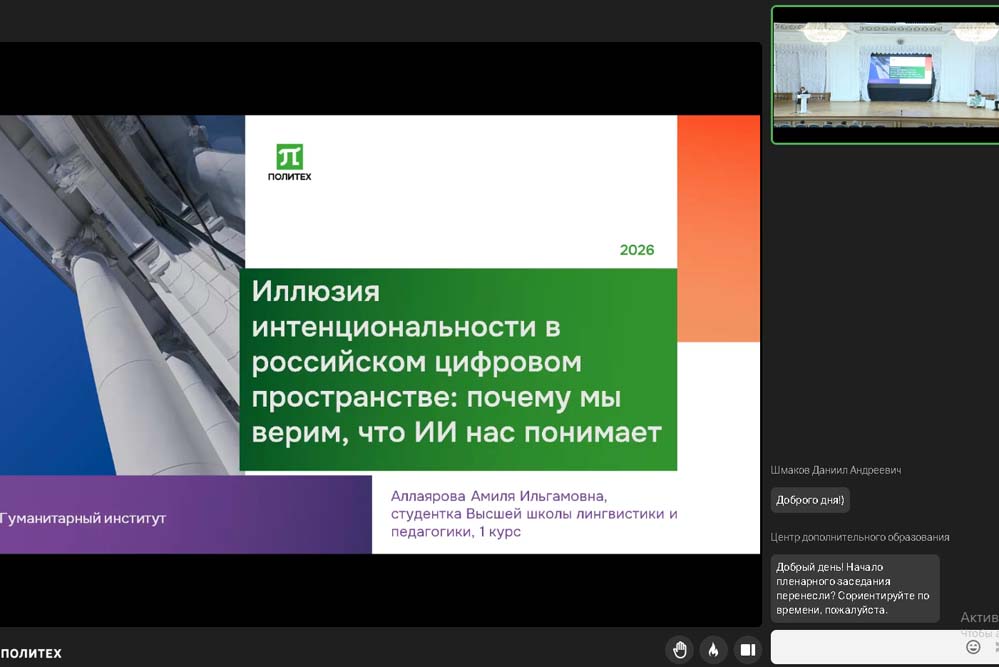The image size is (999, 667).
Task: Toggle the side chat panel layout icon
Action: point(746,650)
